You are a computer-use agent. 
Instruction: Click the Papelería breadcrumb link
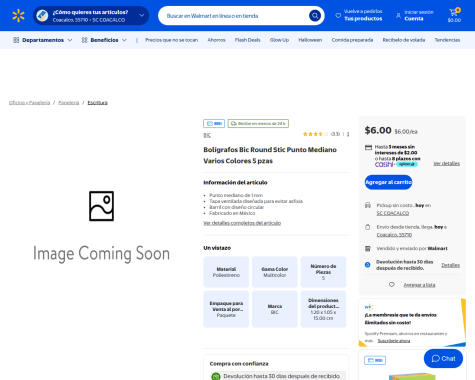(69, 103)
